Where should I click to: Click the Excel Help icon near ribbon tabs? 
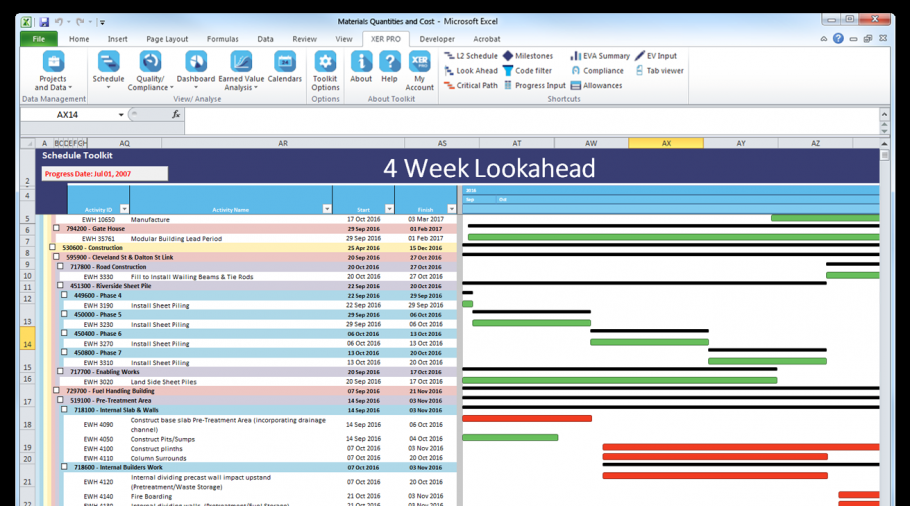point(838,38)
